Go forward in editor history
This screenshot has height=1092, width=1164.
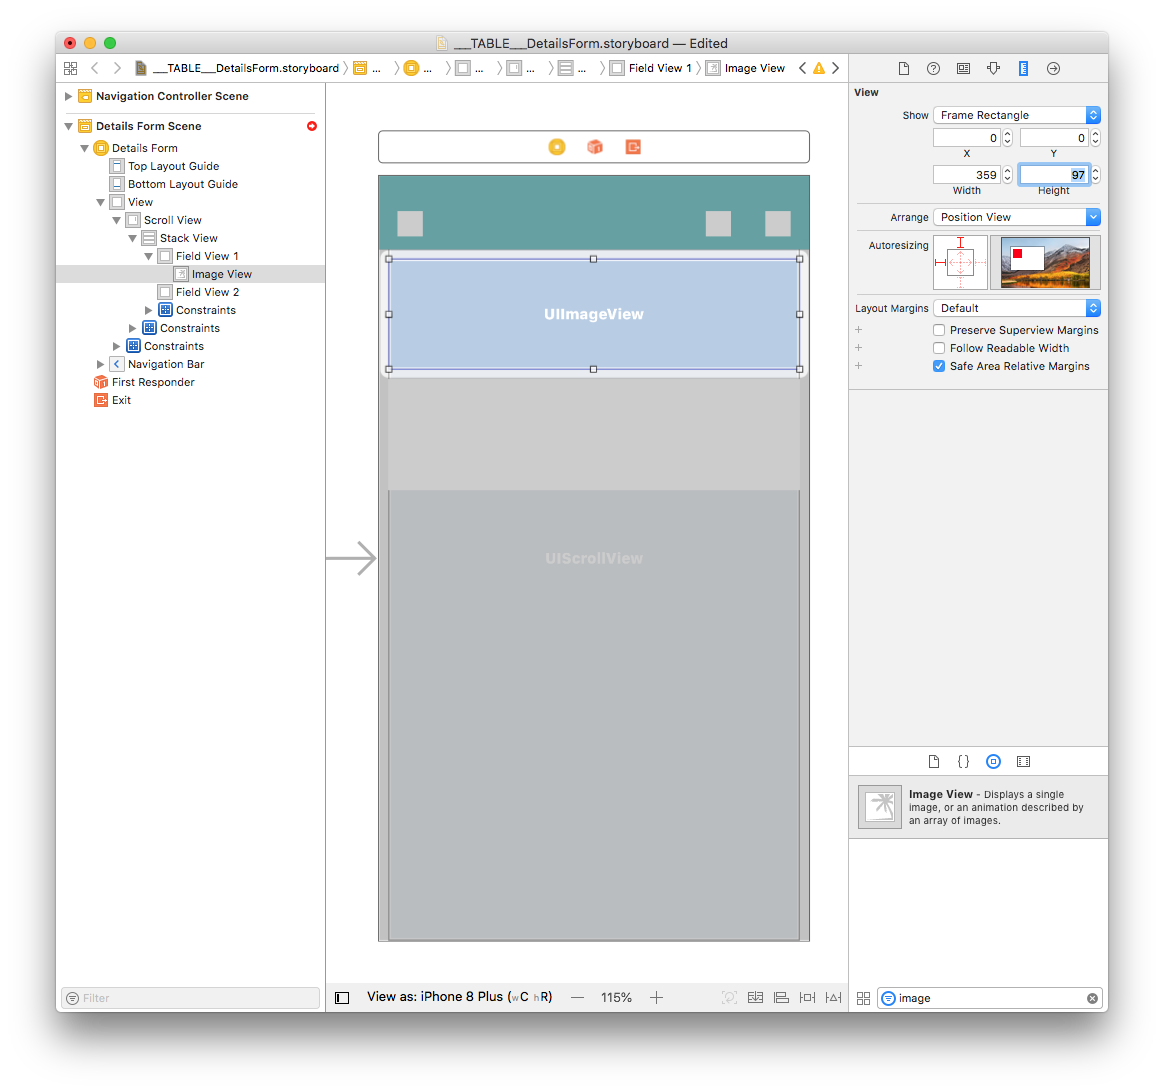coord(117,68)
